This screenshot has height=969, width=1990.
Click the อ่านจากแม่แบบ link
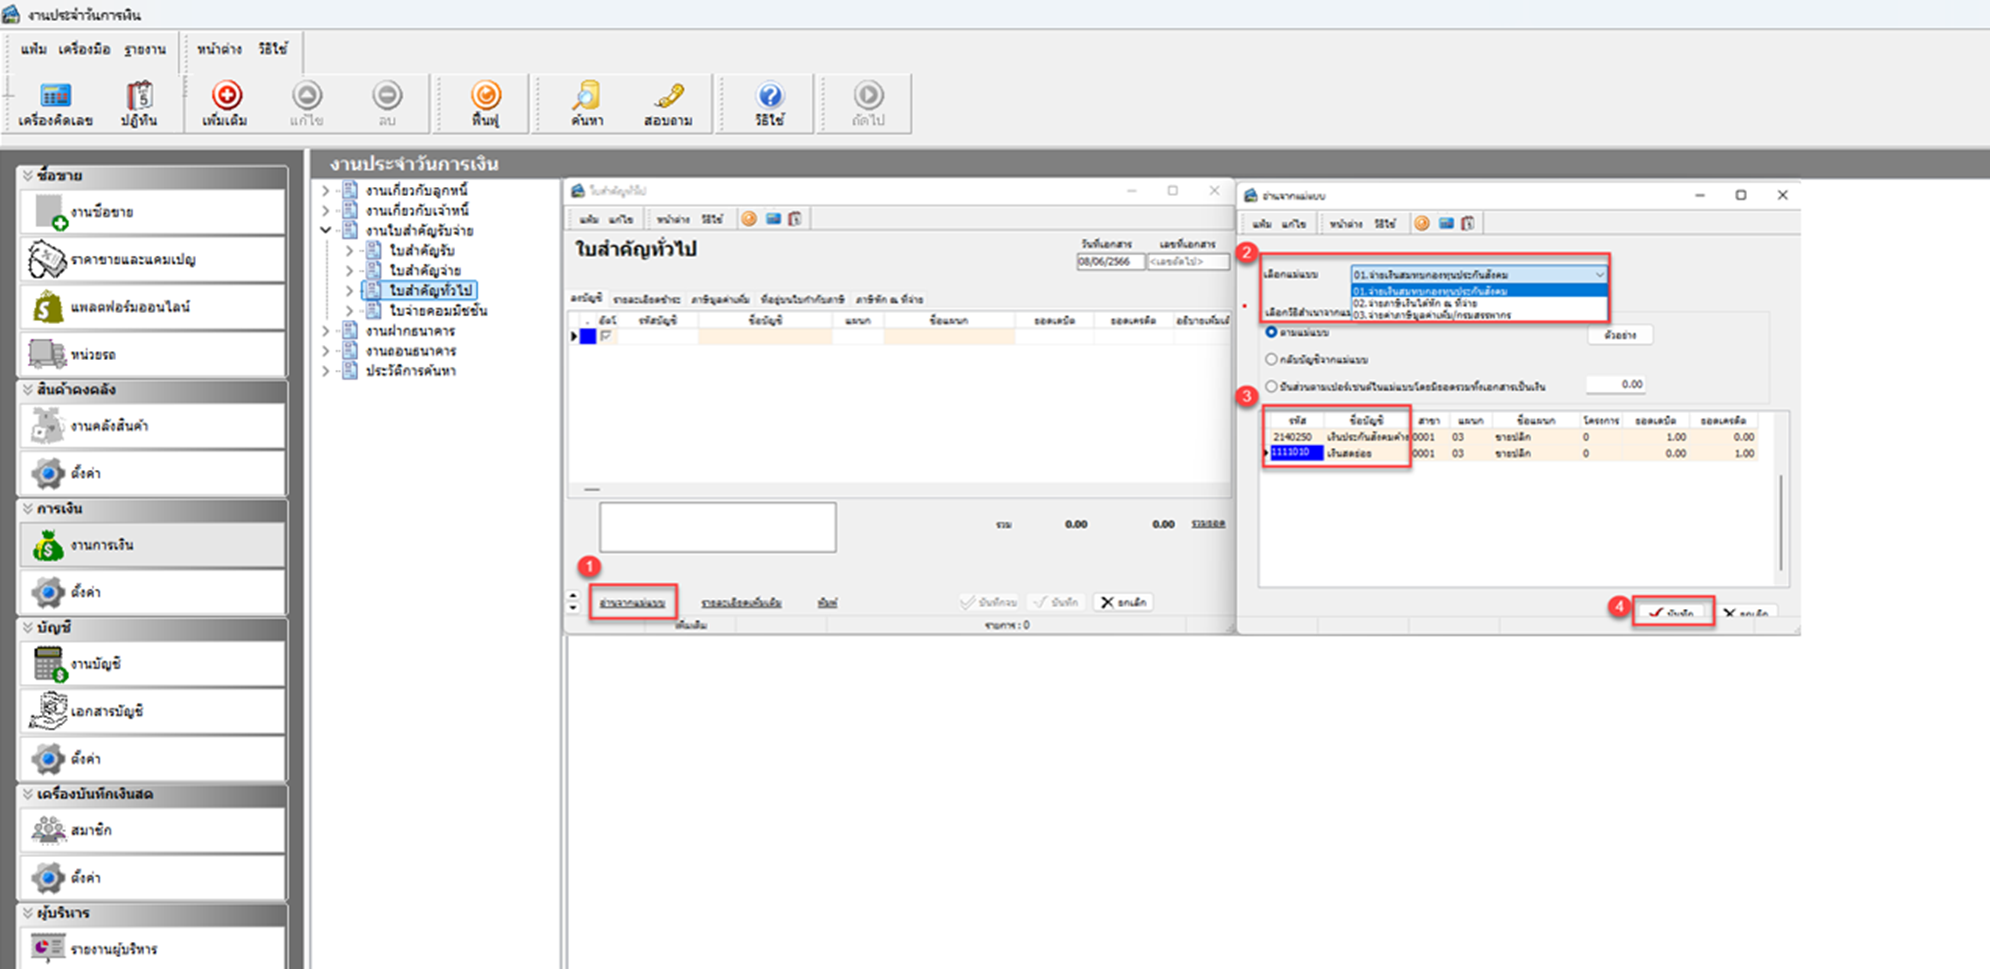632,603
